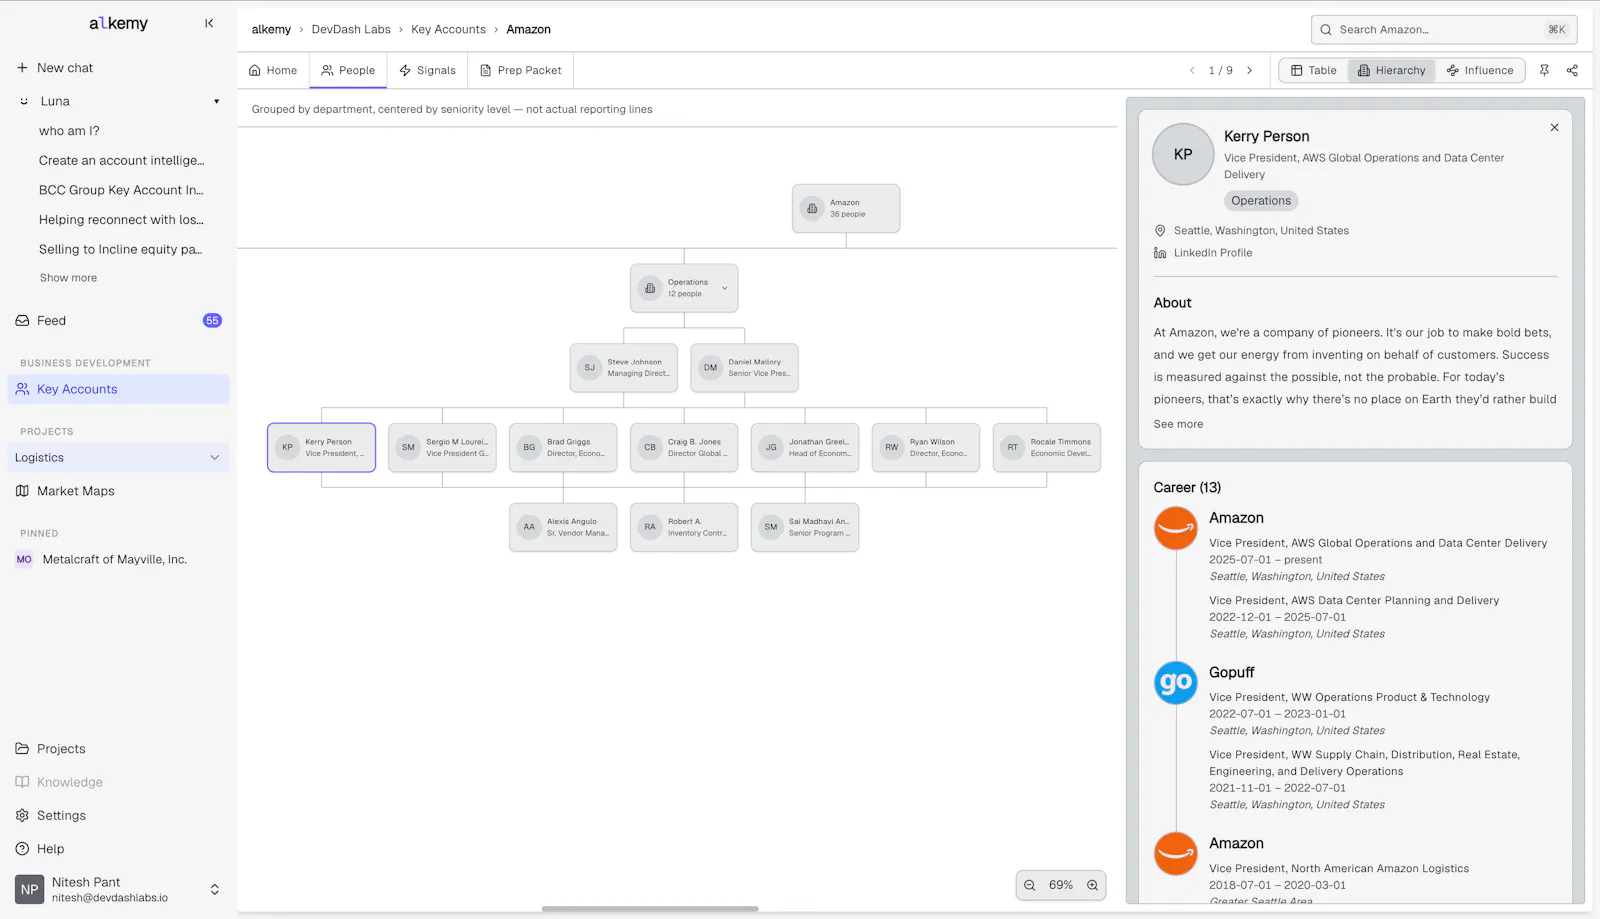1600x919 pixels.
Task: Zoom in the hierarchy chart
Action: [1092, 886]
